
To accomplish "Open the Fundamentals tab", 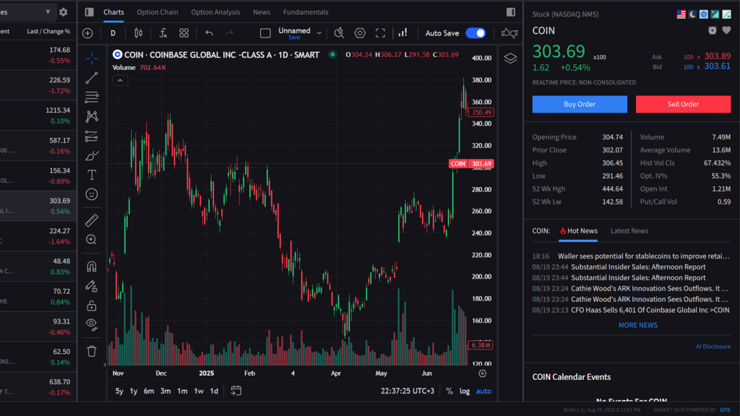I will [x=305, y=12].
